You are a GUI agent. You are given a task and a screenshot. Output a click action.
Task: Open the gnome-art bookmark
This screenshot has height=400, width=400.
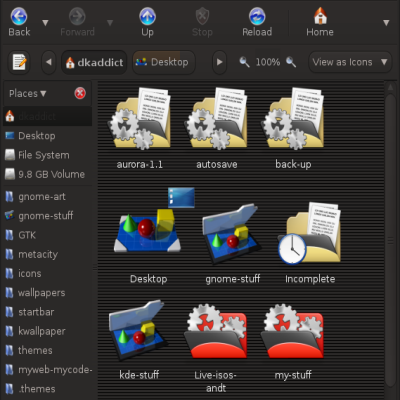48,197
